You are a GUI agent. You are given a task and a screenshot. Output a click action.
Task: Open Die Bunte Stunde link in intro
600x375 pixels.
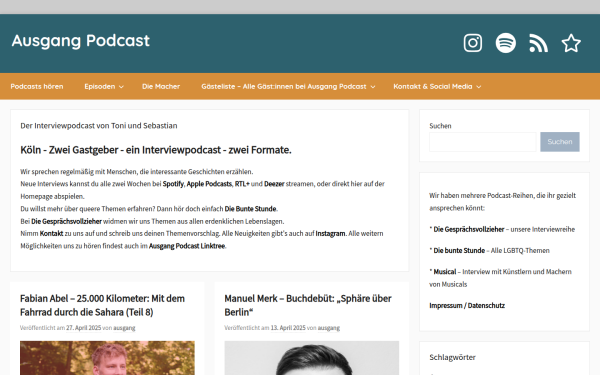click(250, 209)
